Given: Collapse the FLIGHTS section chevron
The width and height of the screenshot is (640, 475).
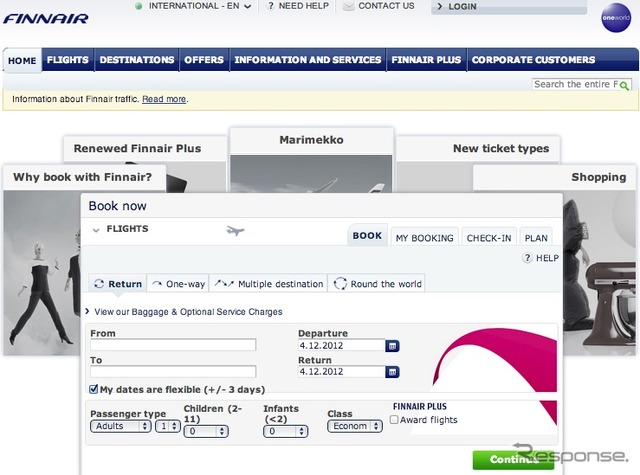Looking at the screenshot, I should pyautogui.click(x=96, y=230).
